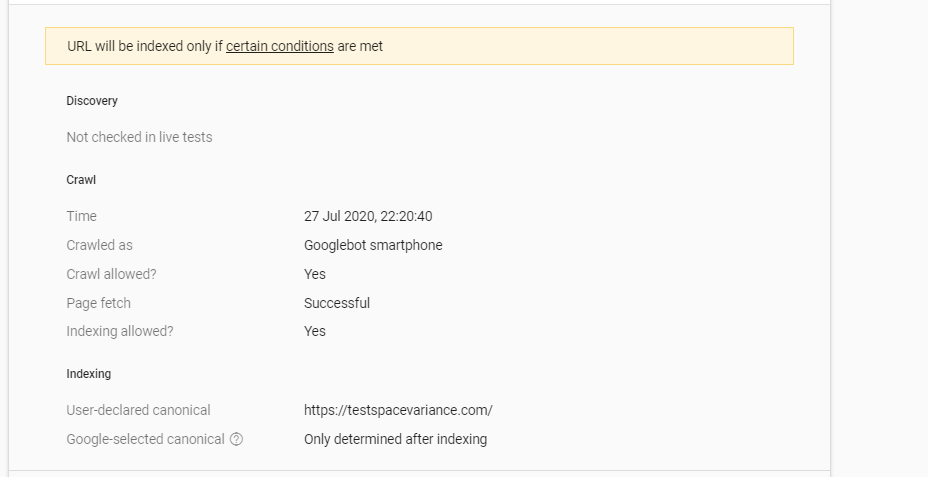The width and height of the screenshot is (928, 477).
Task: Click 'Yes' next to Crawl allowed
Action: tap(315, 274)
